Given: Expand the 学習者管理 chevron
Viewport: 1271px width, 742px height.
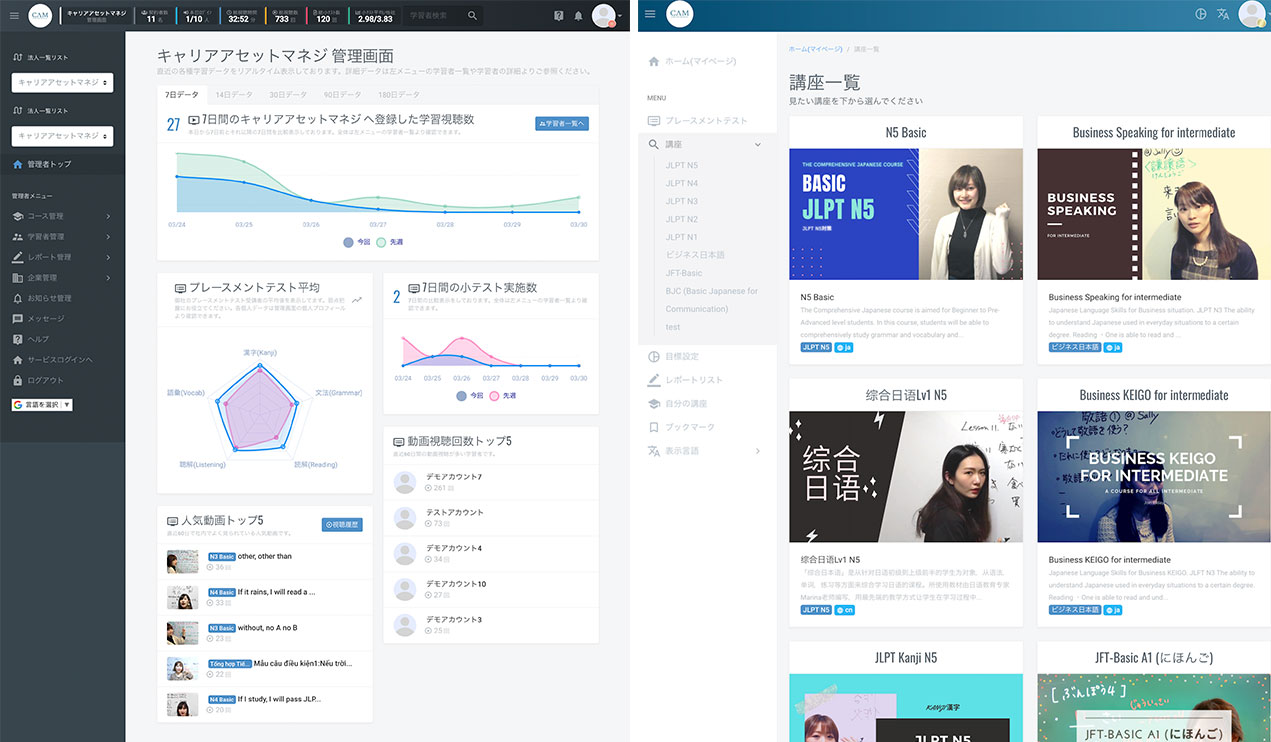Looking at the screenshot, I should pos(108,237).
